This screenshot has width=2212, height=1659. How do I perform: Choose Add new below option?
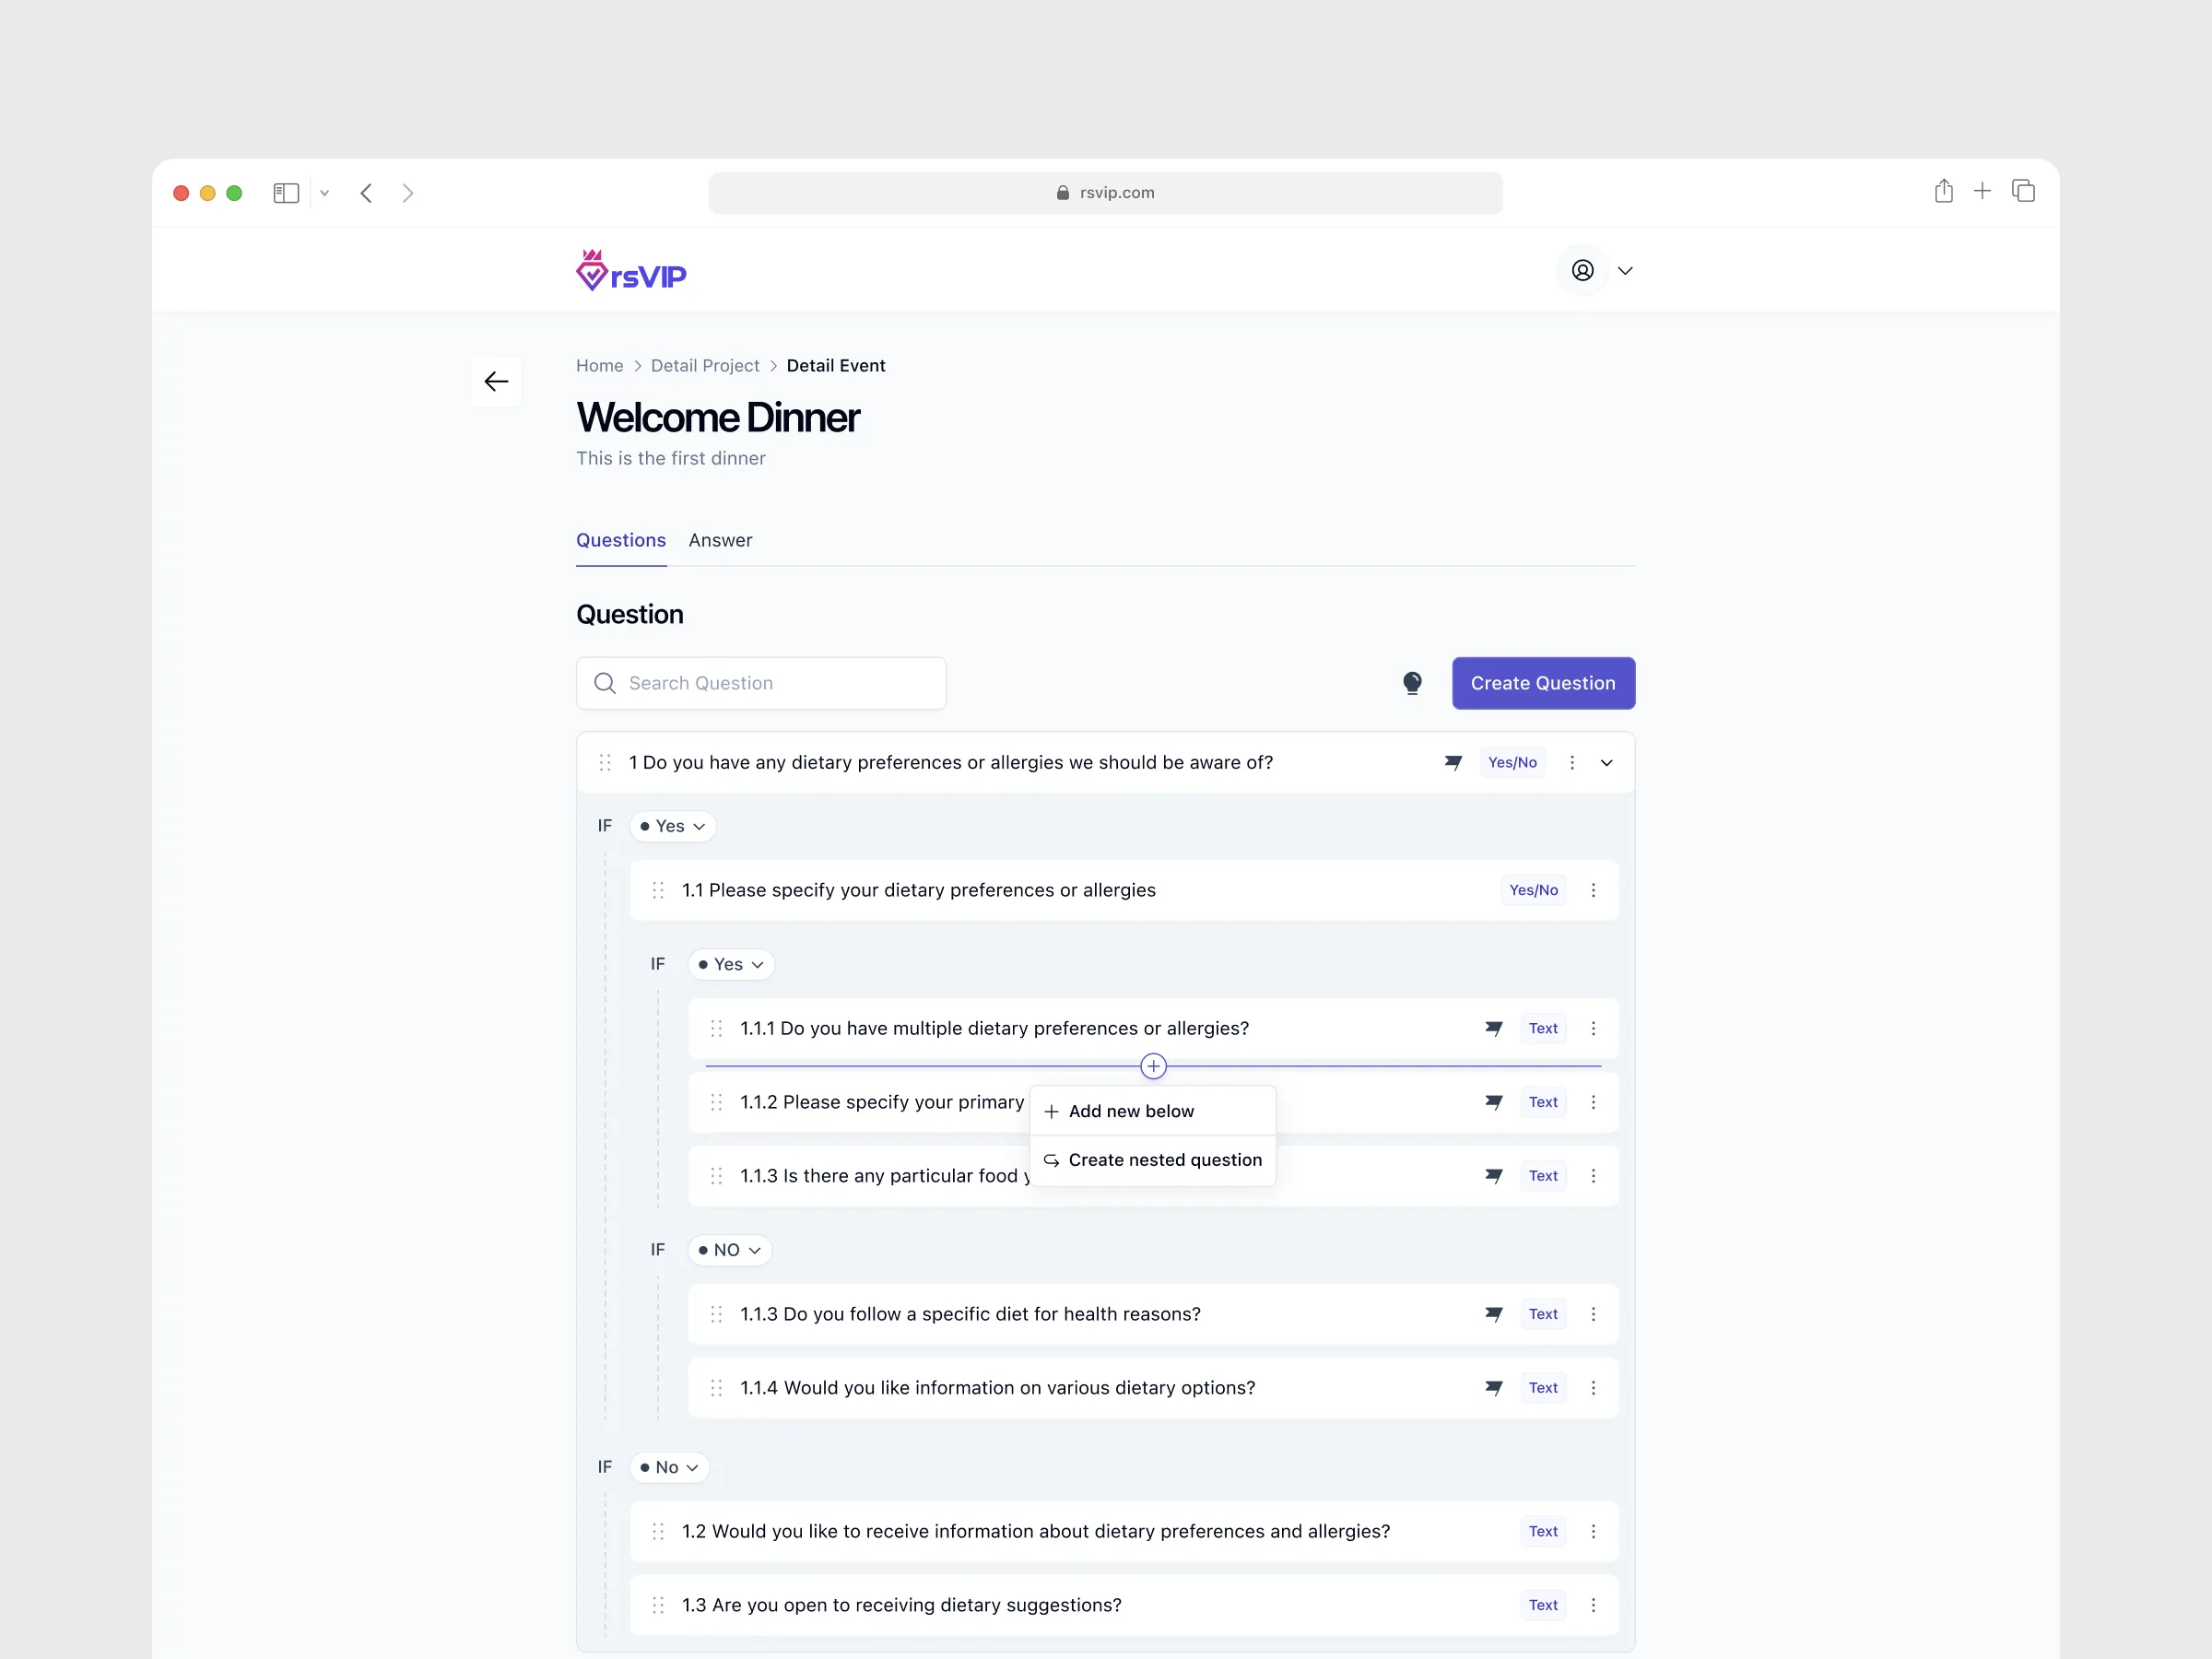pyautogui.click(x=1131, y=1111)
